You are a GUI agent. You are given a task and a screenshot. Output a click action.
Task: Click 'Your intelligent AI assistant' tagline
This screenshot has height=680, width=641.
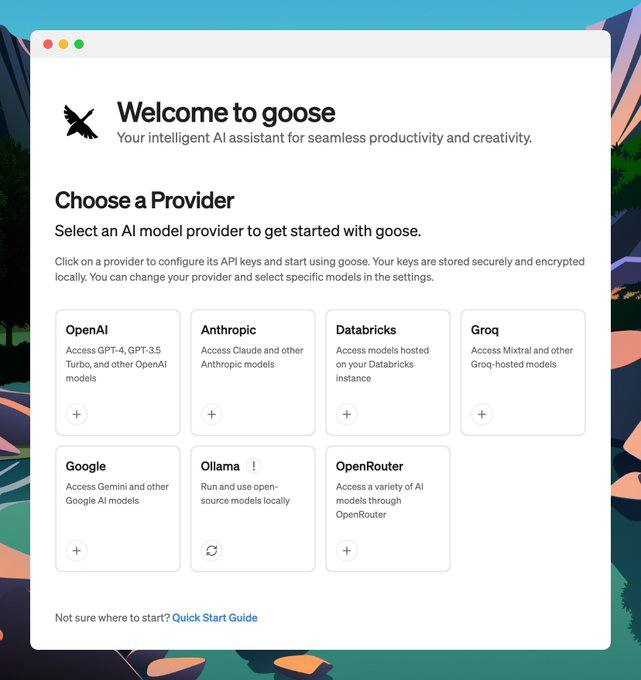click(x=324, y=138)
